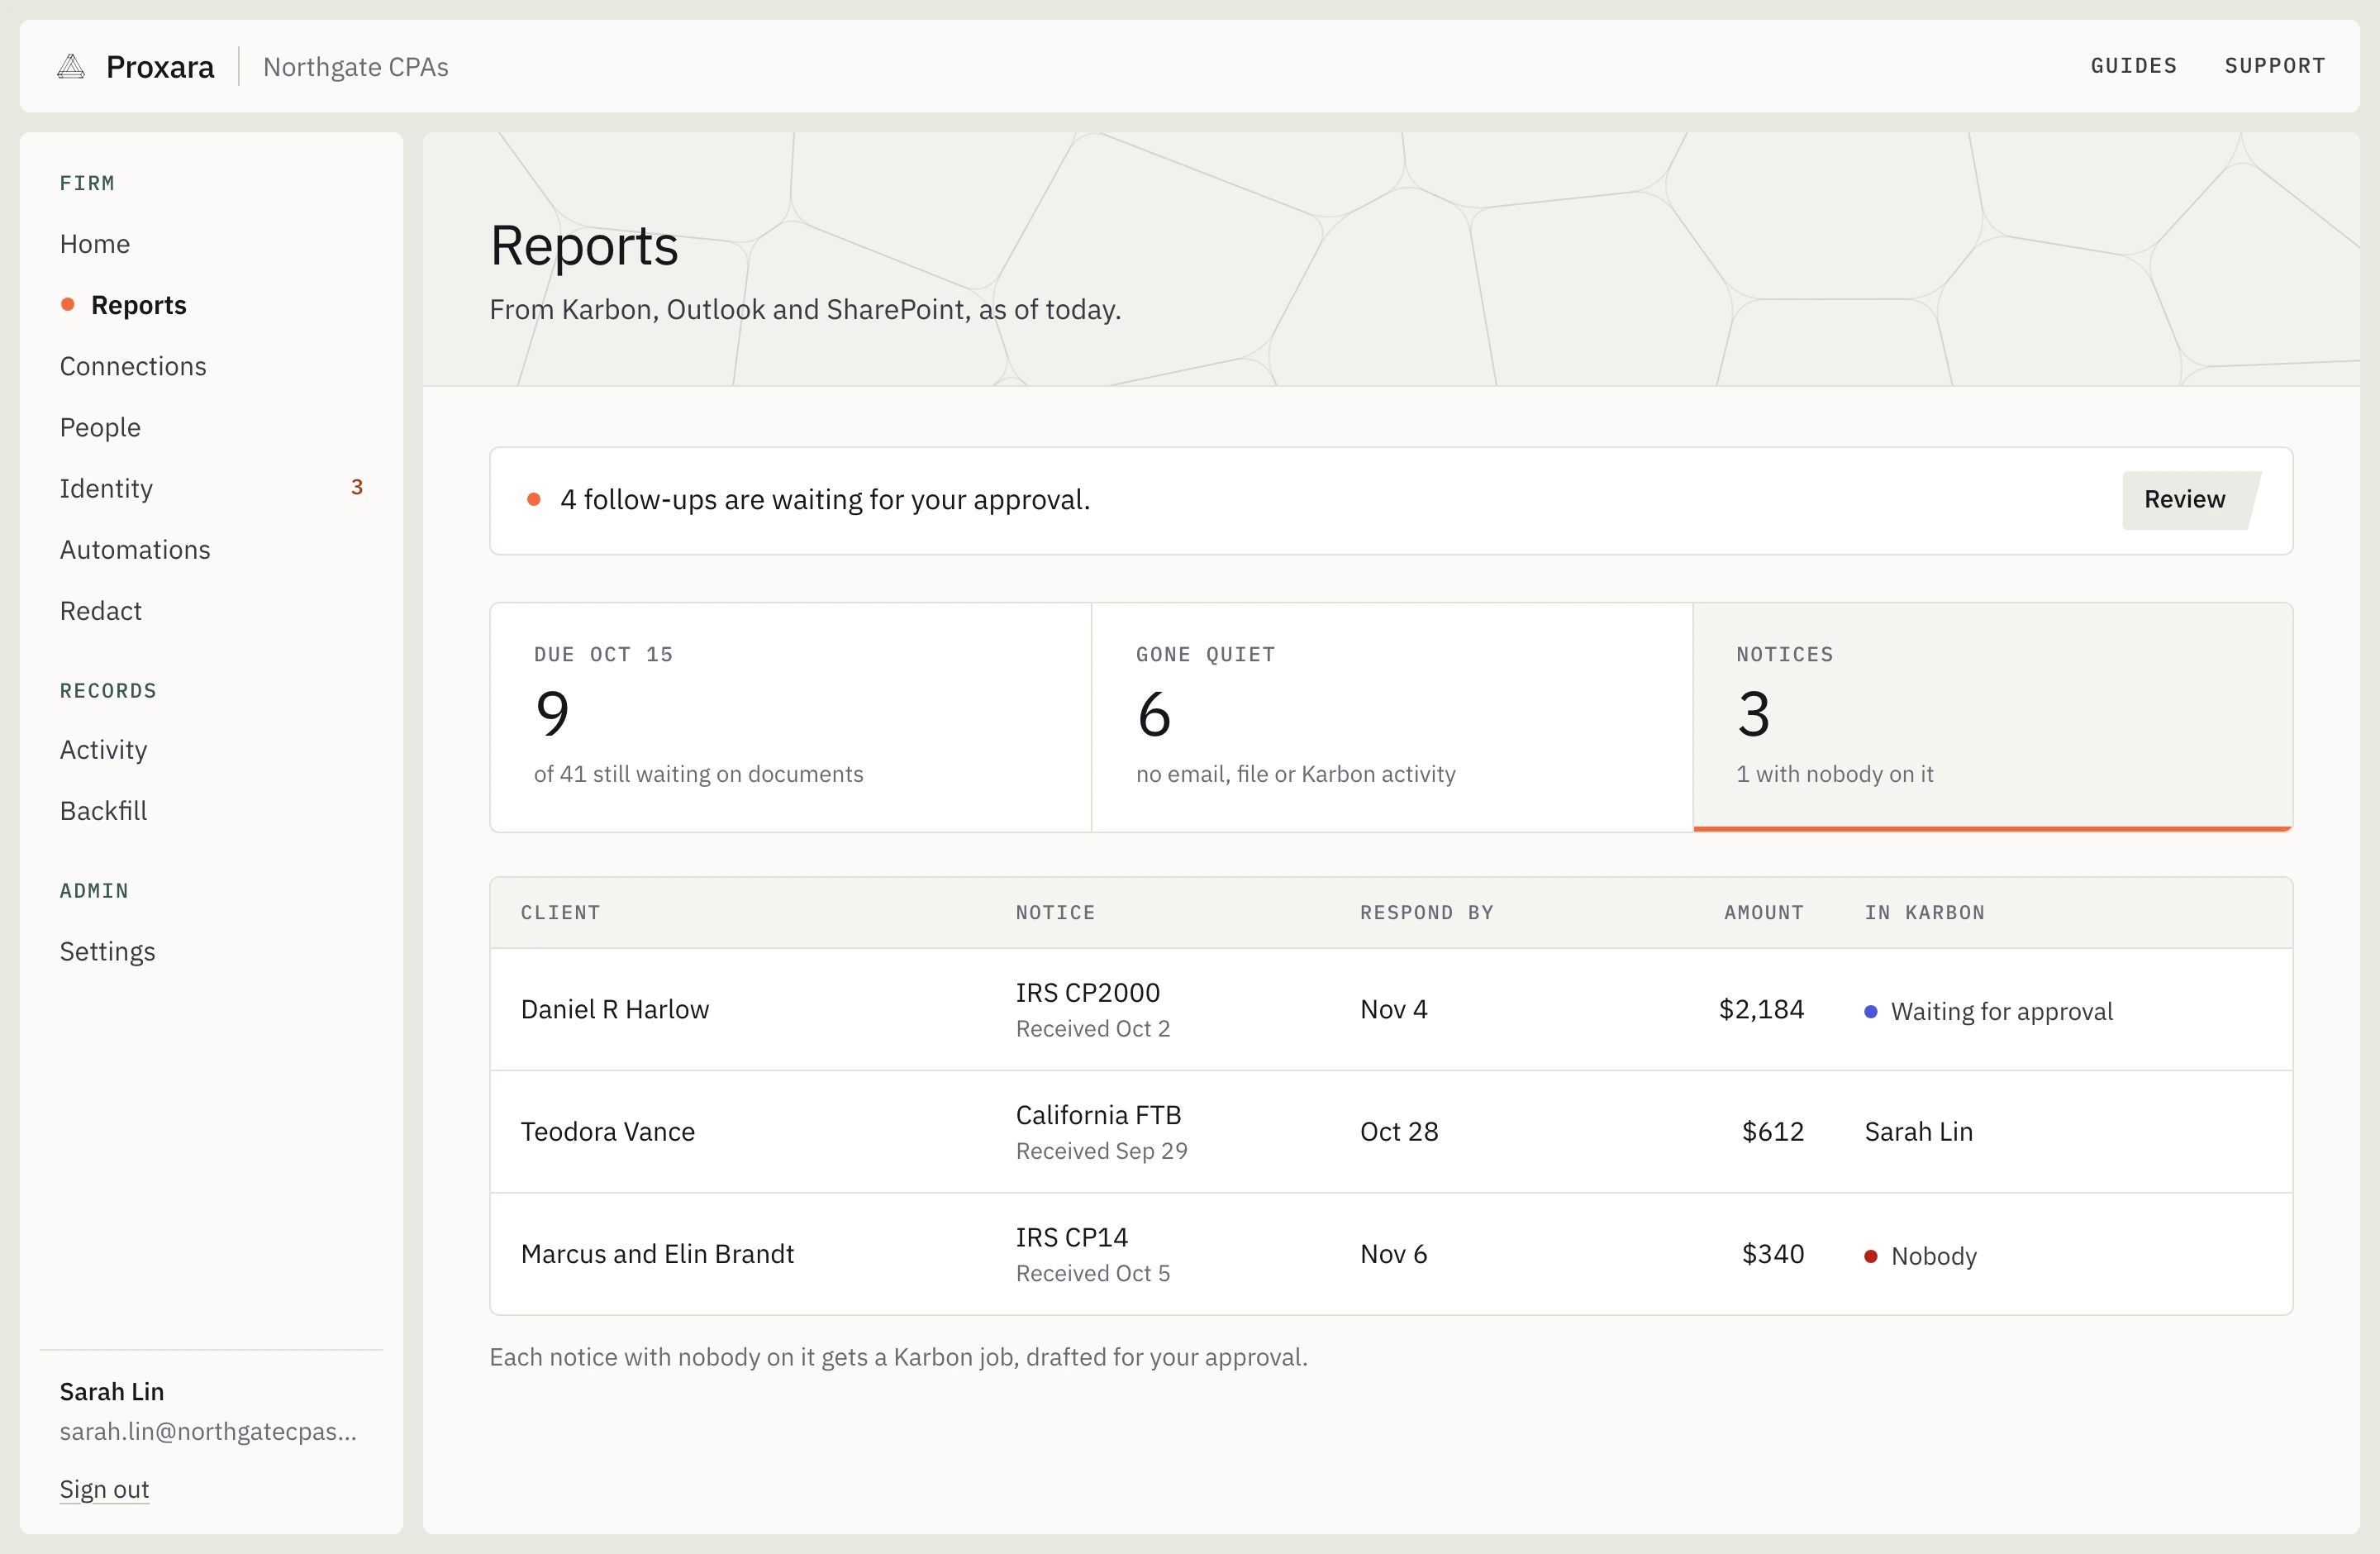Open Backfill under Records
The image size is (2380, 1554).
pos(103,810)
